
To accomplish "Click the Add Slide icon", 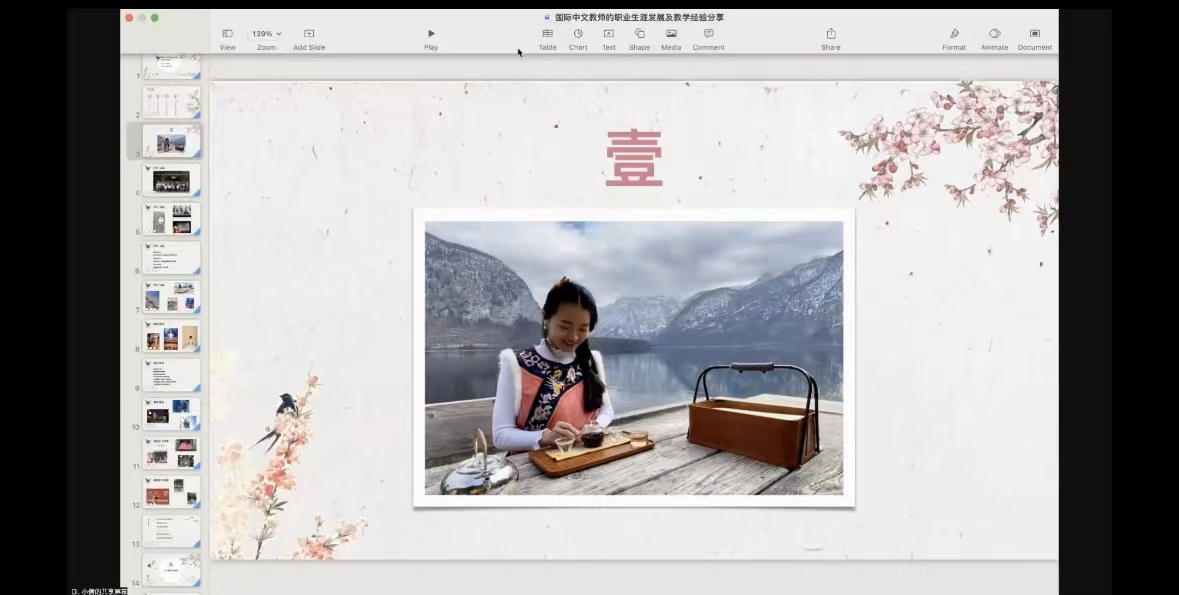I will coord(309,34).
